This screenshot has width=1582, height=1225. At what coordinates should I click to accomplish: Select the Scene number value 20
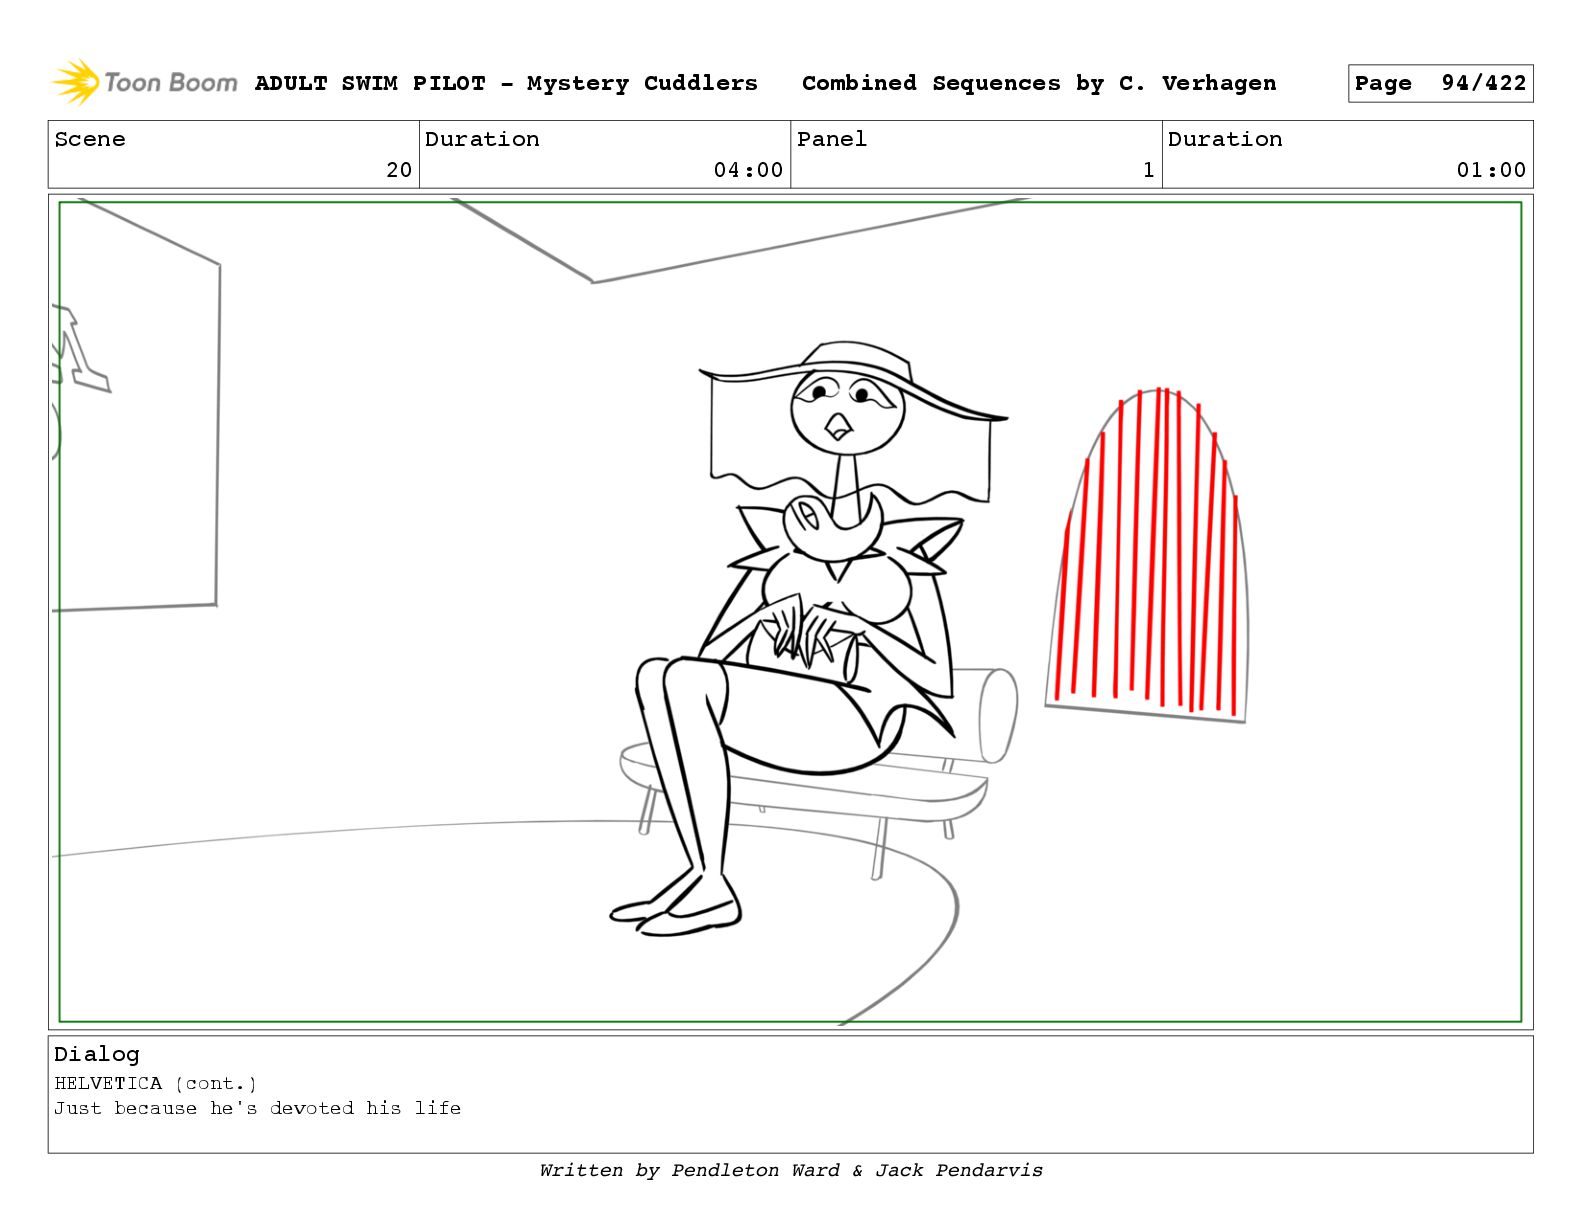coord(399,170)
